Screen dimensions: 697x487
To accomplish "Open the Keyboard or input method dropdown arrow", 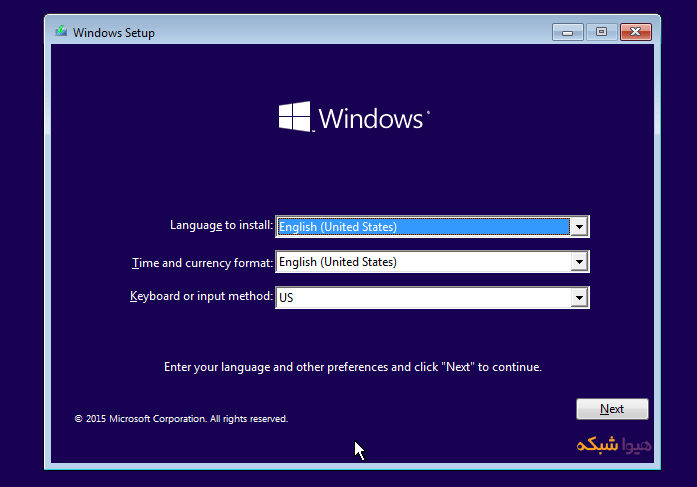I will (579, 297).
